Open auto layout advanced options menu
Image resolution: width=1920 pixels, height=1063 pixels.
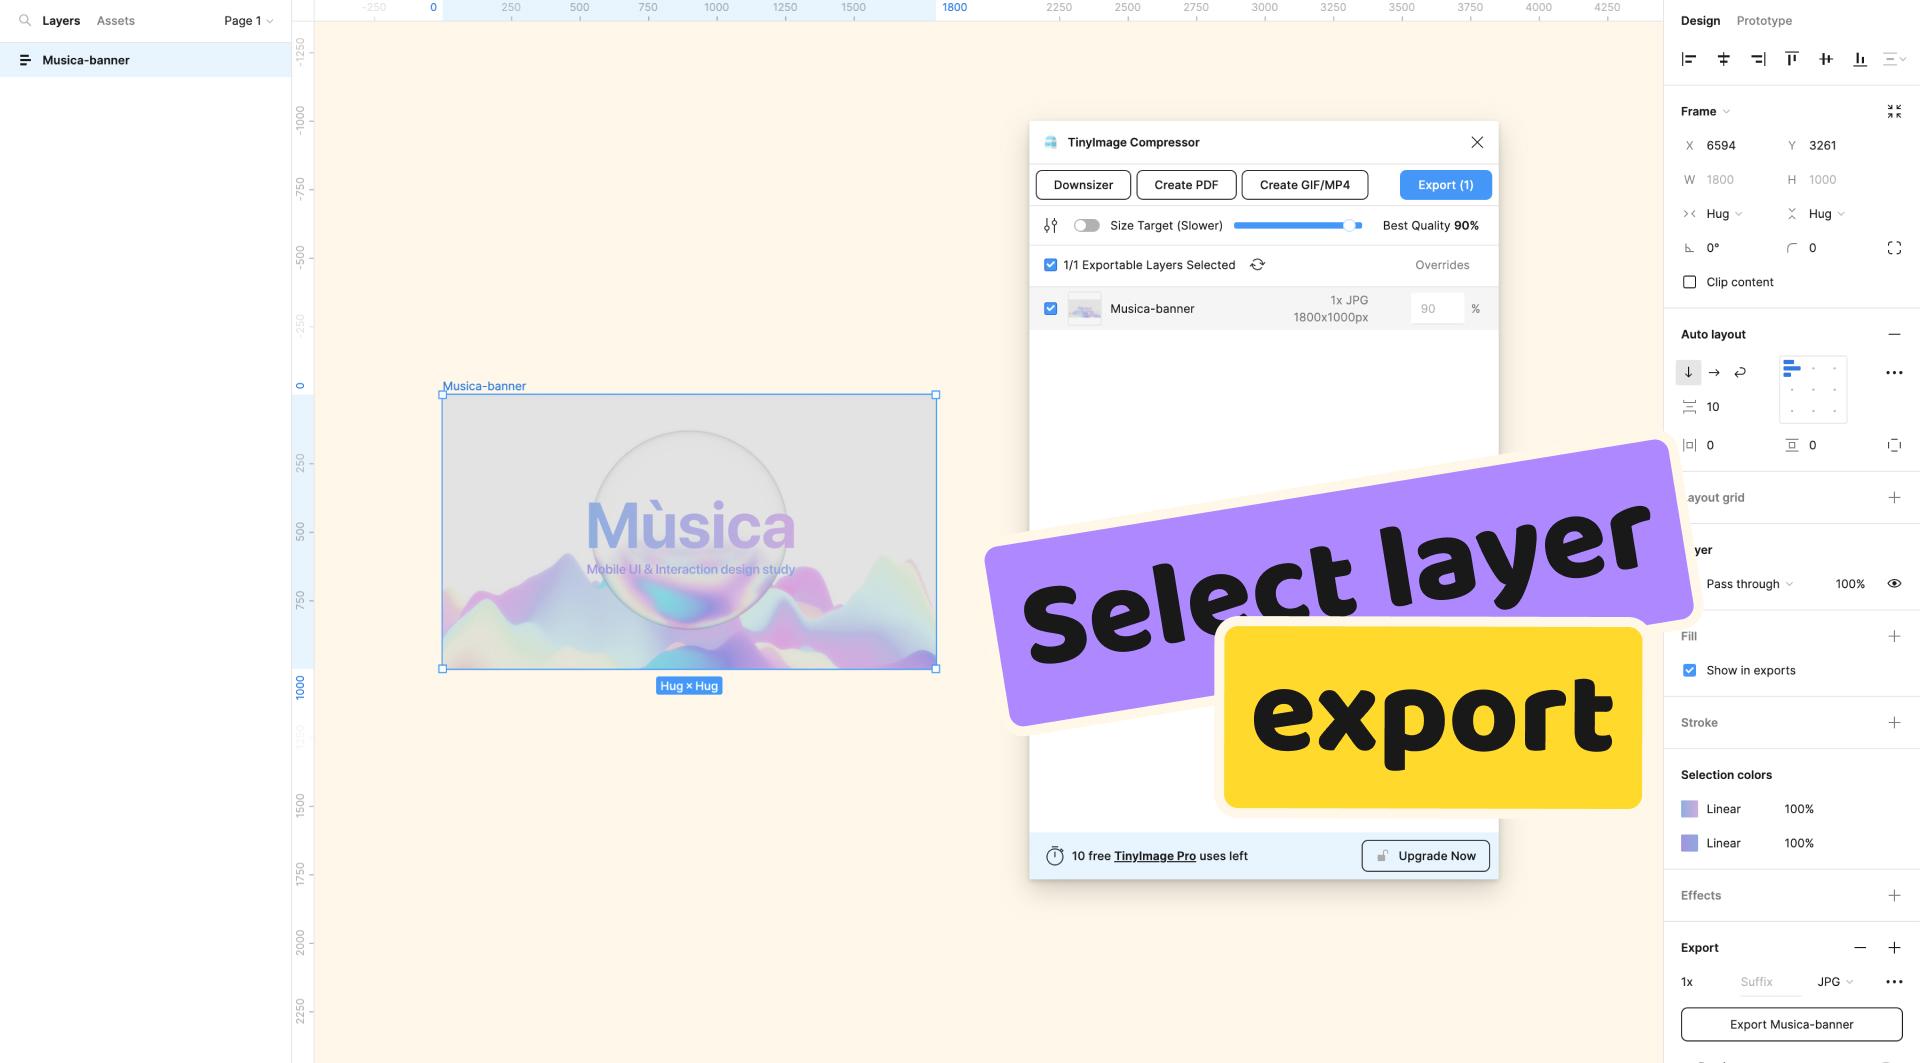(1893, 372)
